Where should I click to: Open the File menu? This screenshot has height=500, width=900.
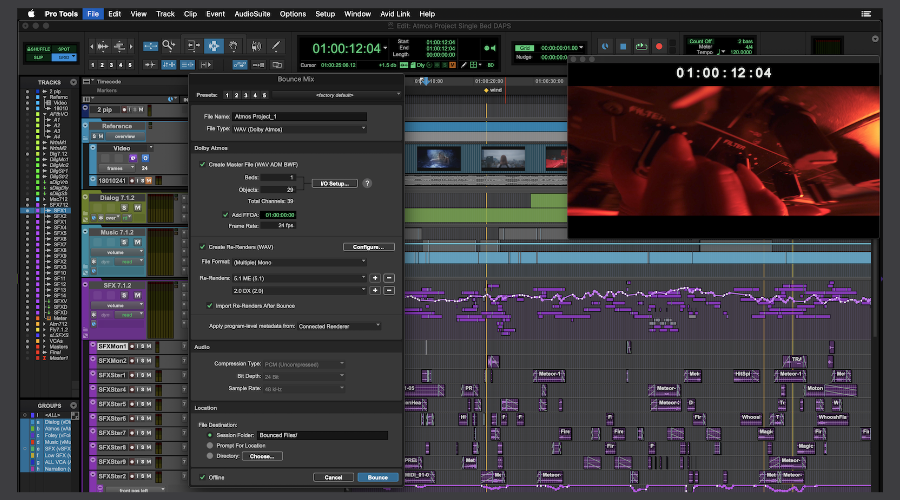pos(93,14)
